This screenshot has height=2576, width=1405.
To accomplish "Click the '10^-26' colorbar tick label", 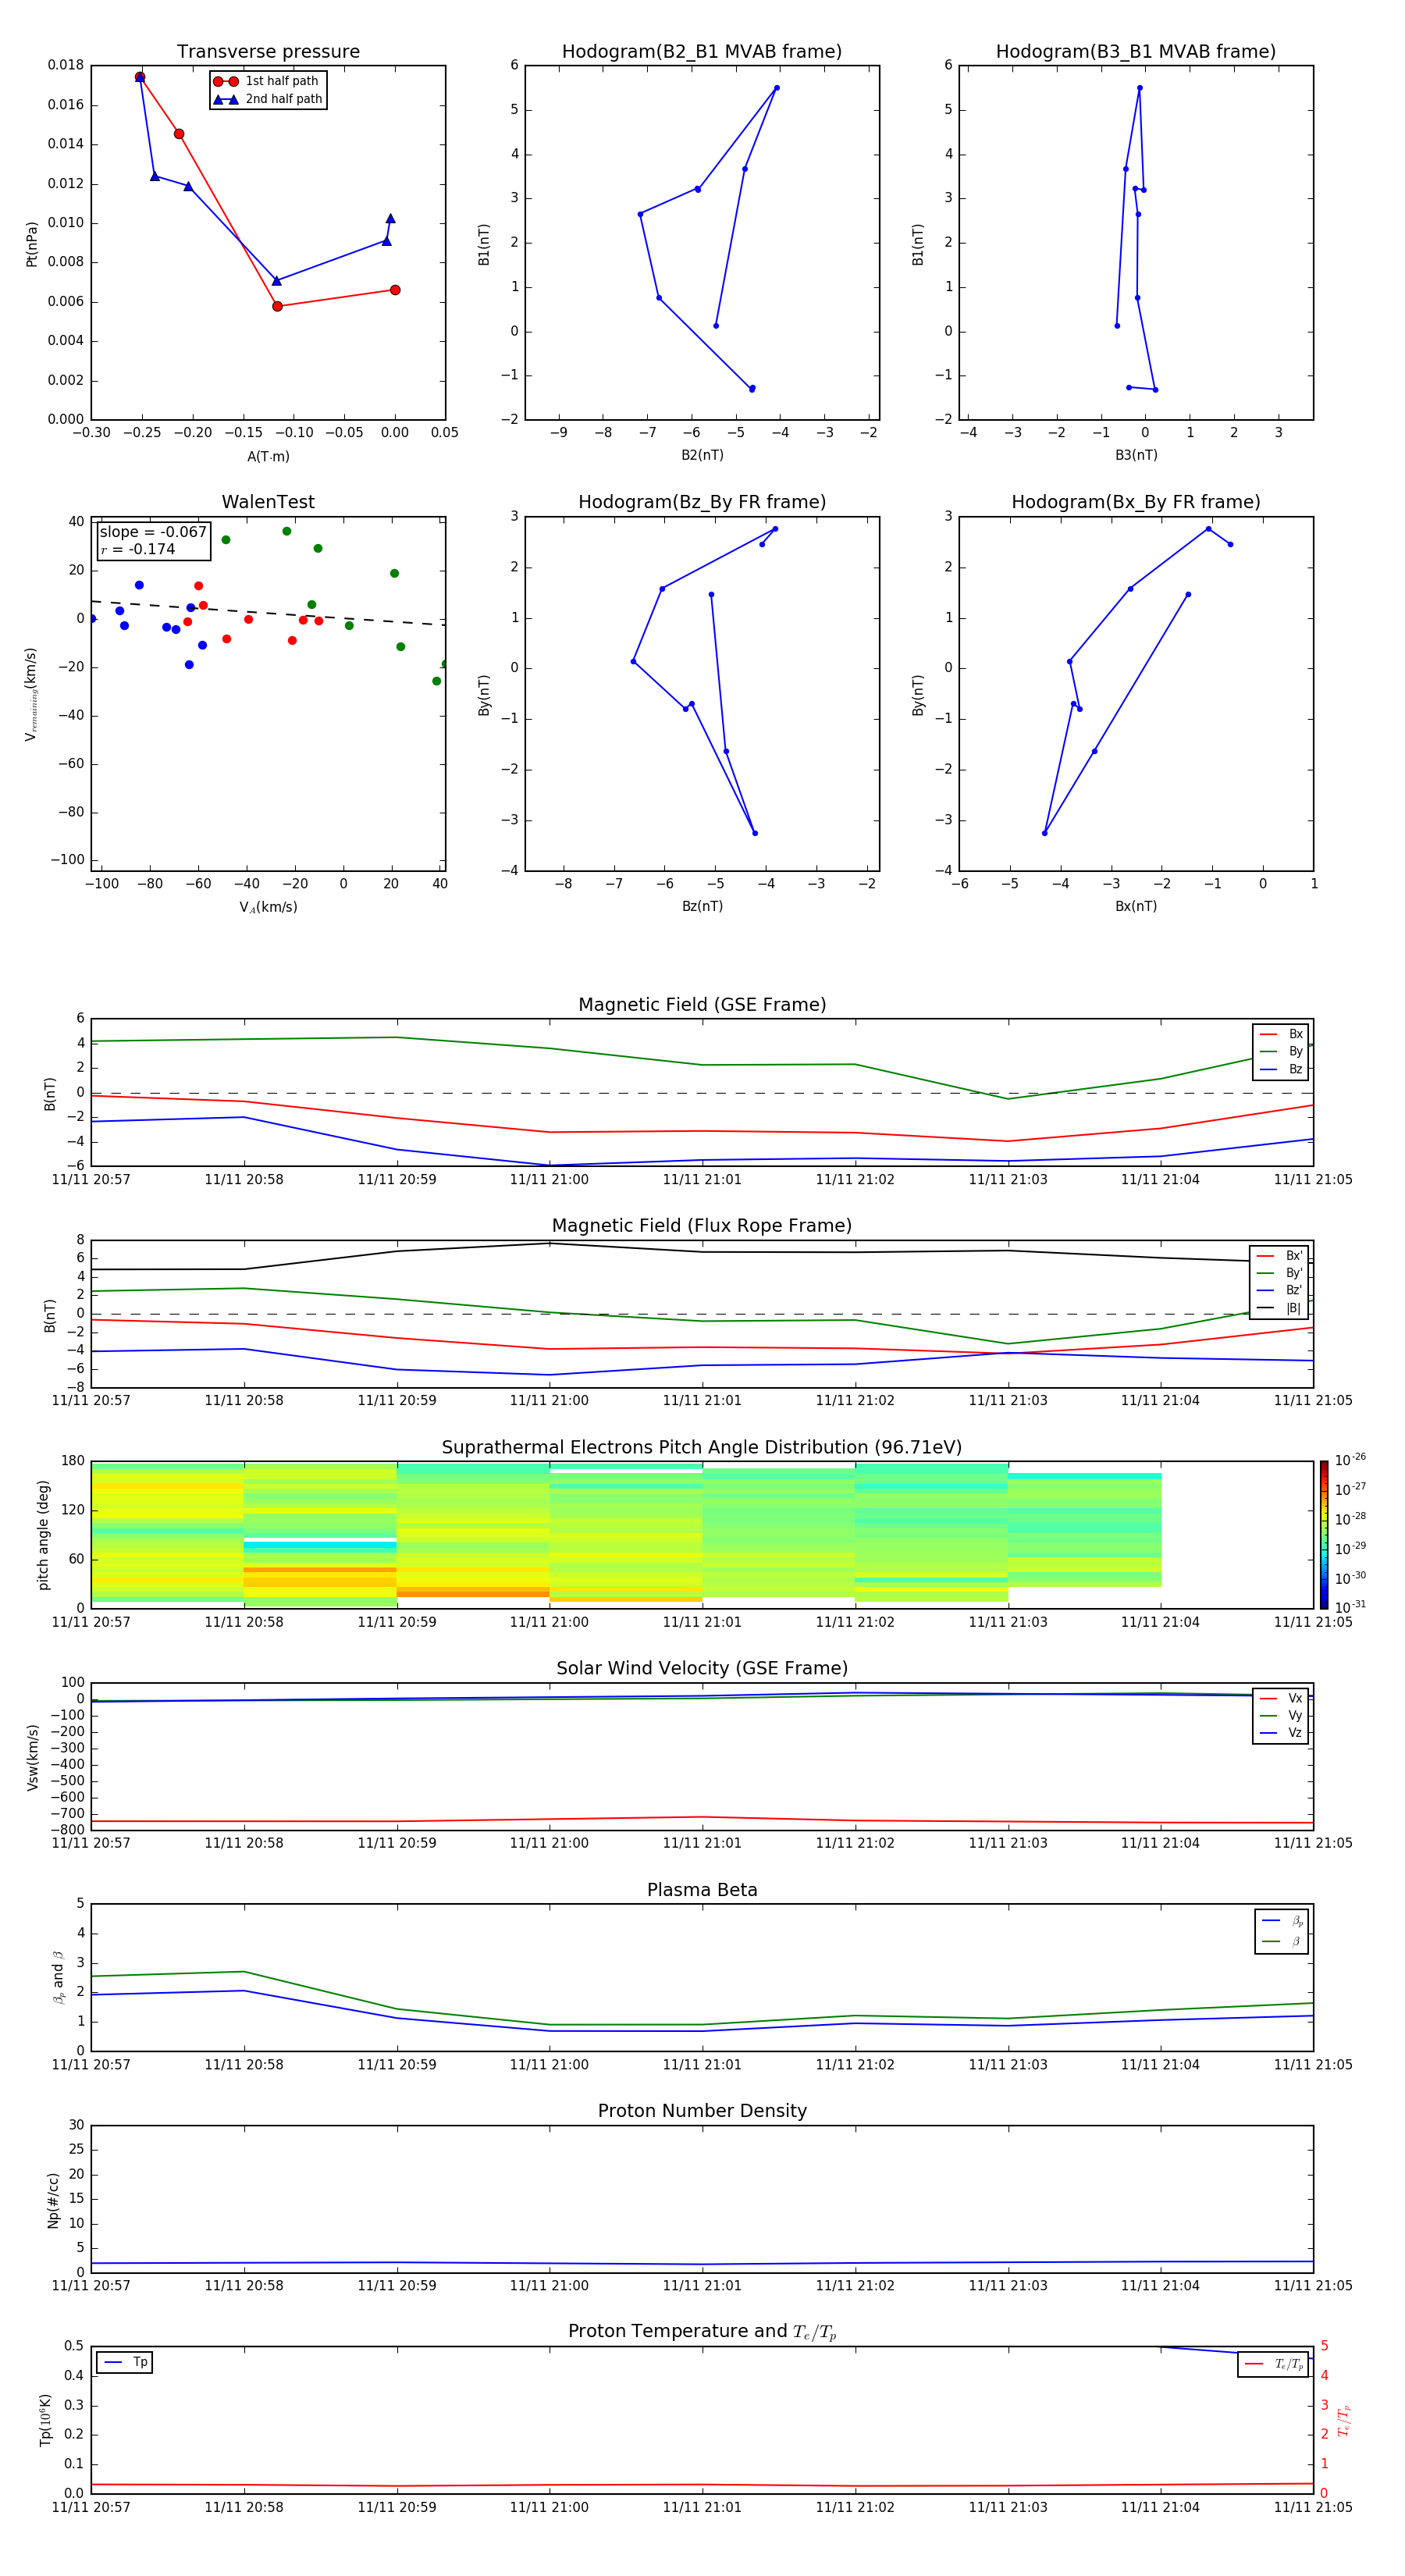I will [x=1351, y=1460].
